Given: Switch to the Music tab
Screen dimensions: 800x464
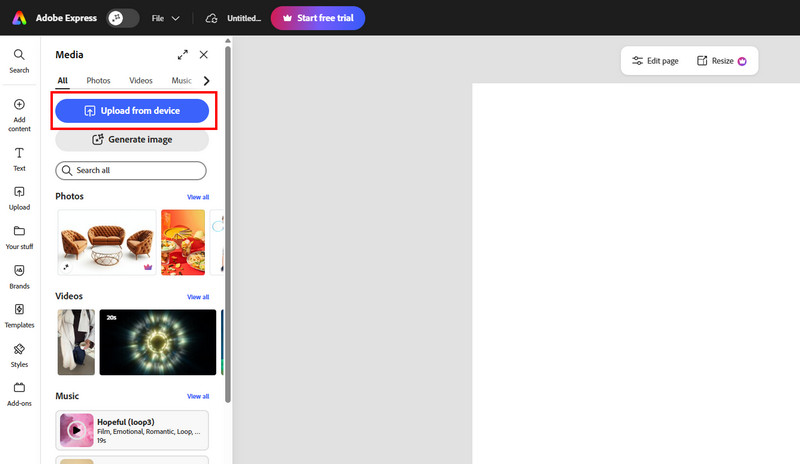Looking at the screenshot, I should coord(181,81).
